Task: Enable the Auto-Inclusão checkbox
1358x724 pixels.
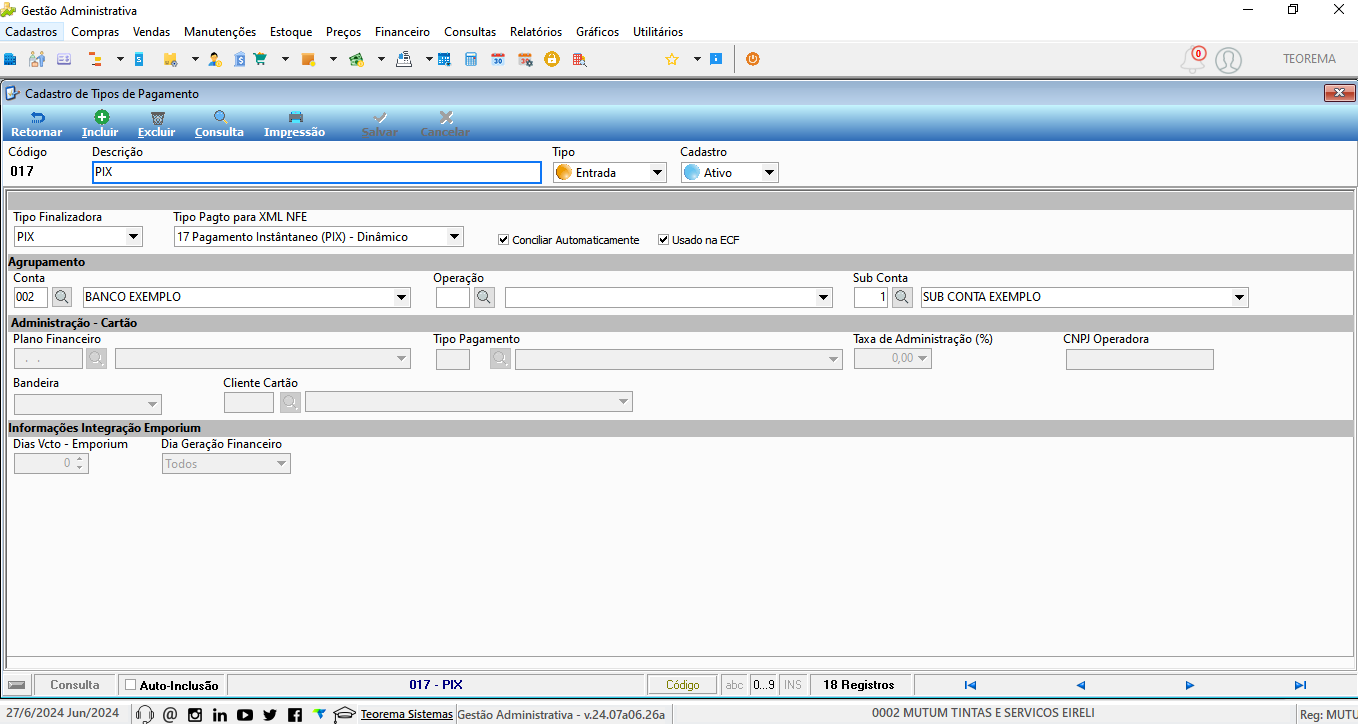Action: coord(129,685)
